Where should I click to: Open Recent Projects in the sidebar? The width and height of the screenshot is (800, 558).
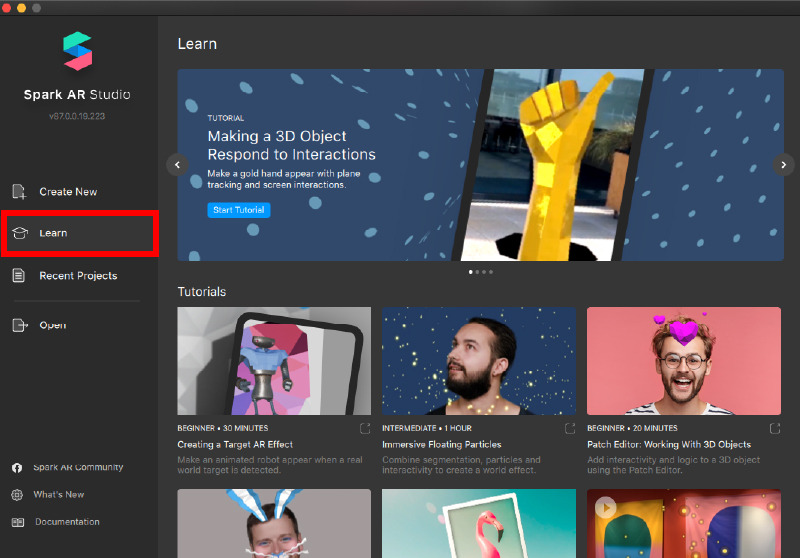[x=78, y=275]
